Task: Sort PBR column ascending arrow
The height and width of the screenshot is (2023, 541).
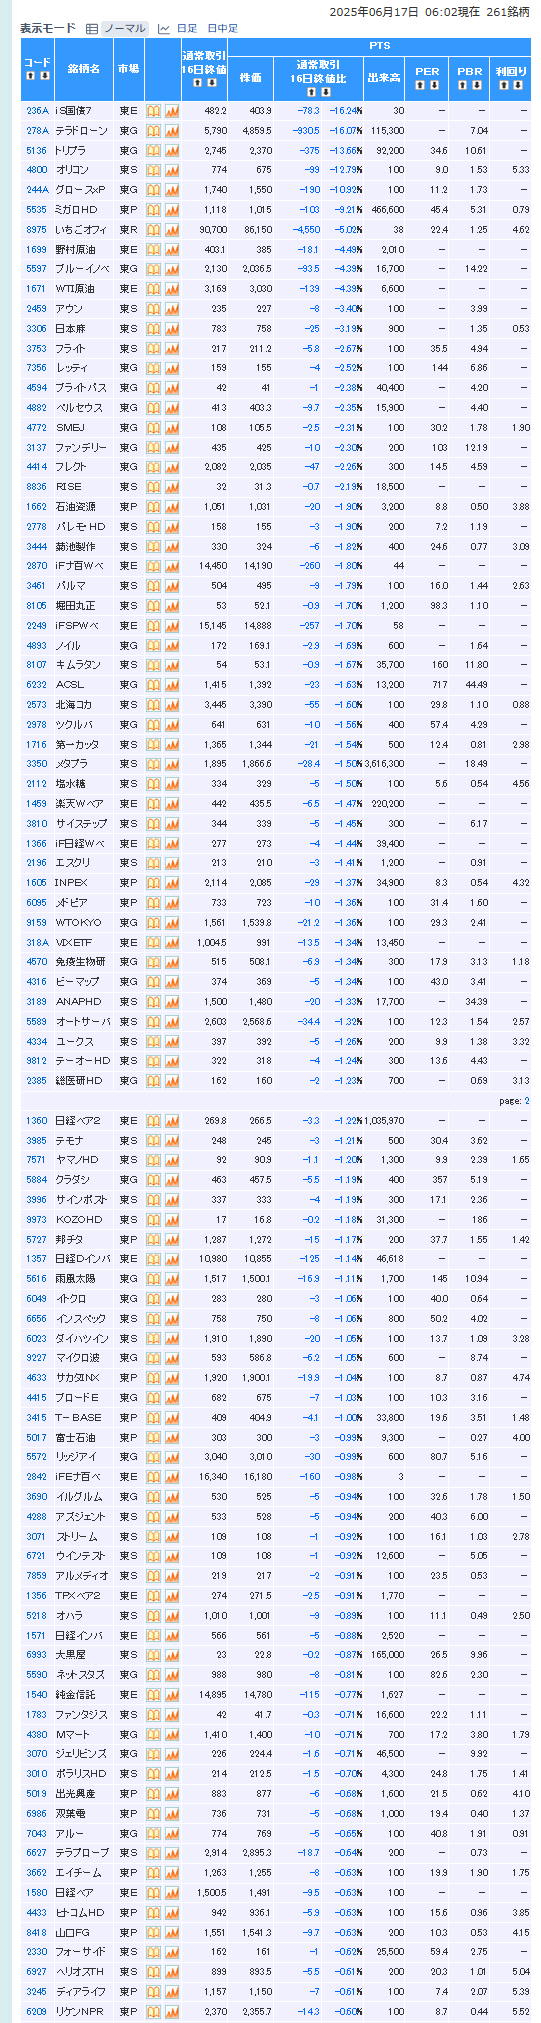Action: click(x=463, y=84)
